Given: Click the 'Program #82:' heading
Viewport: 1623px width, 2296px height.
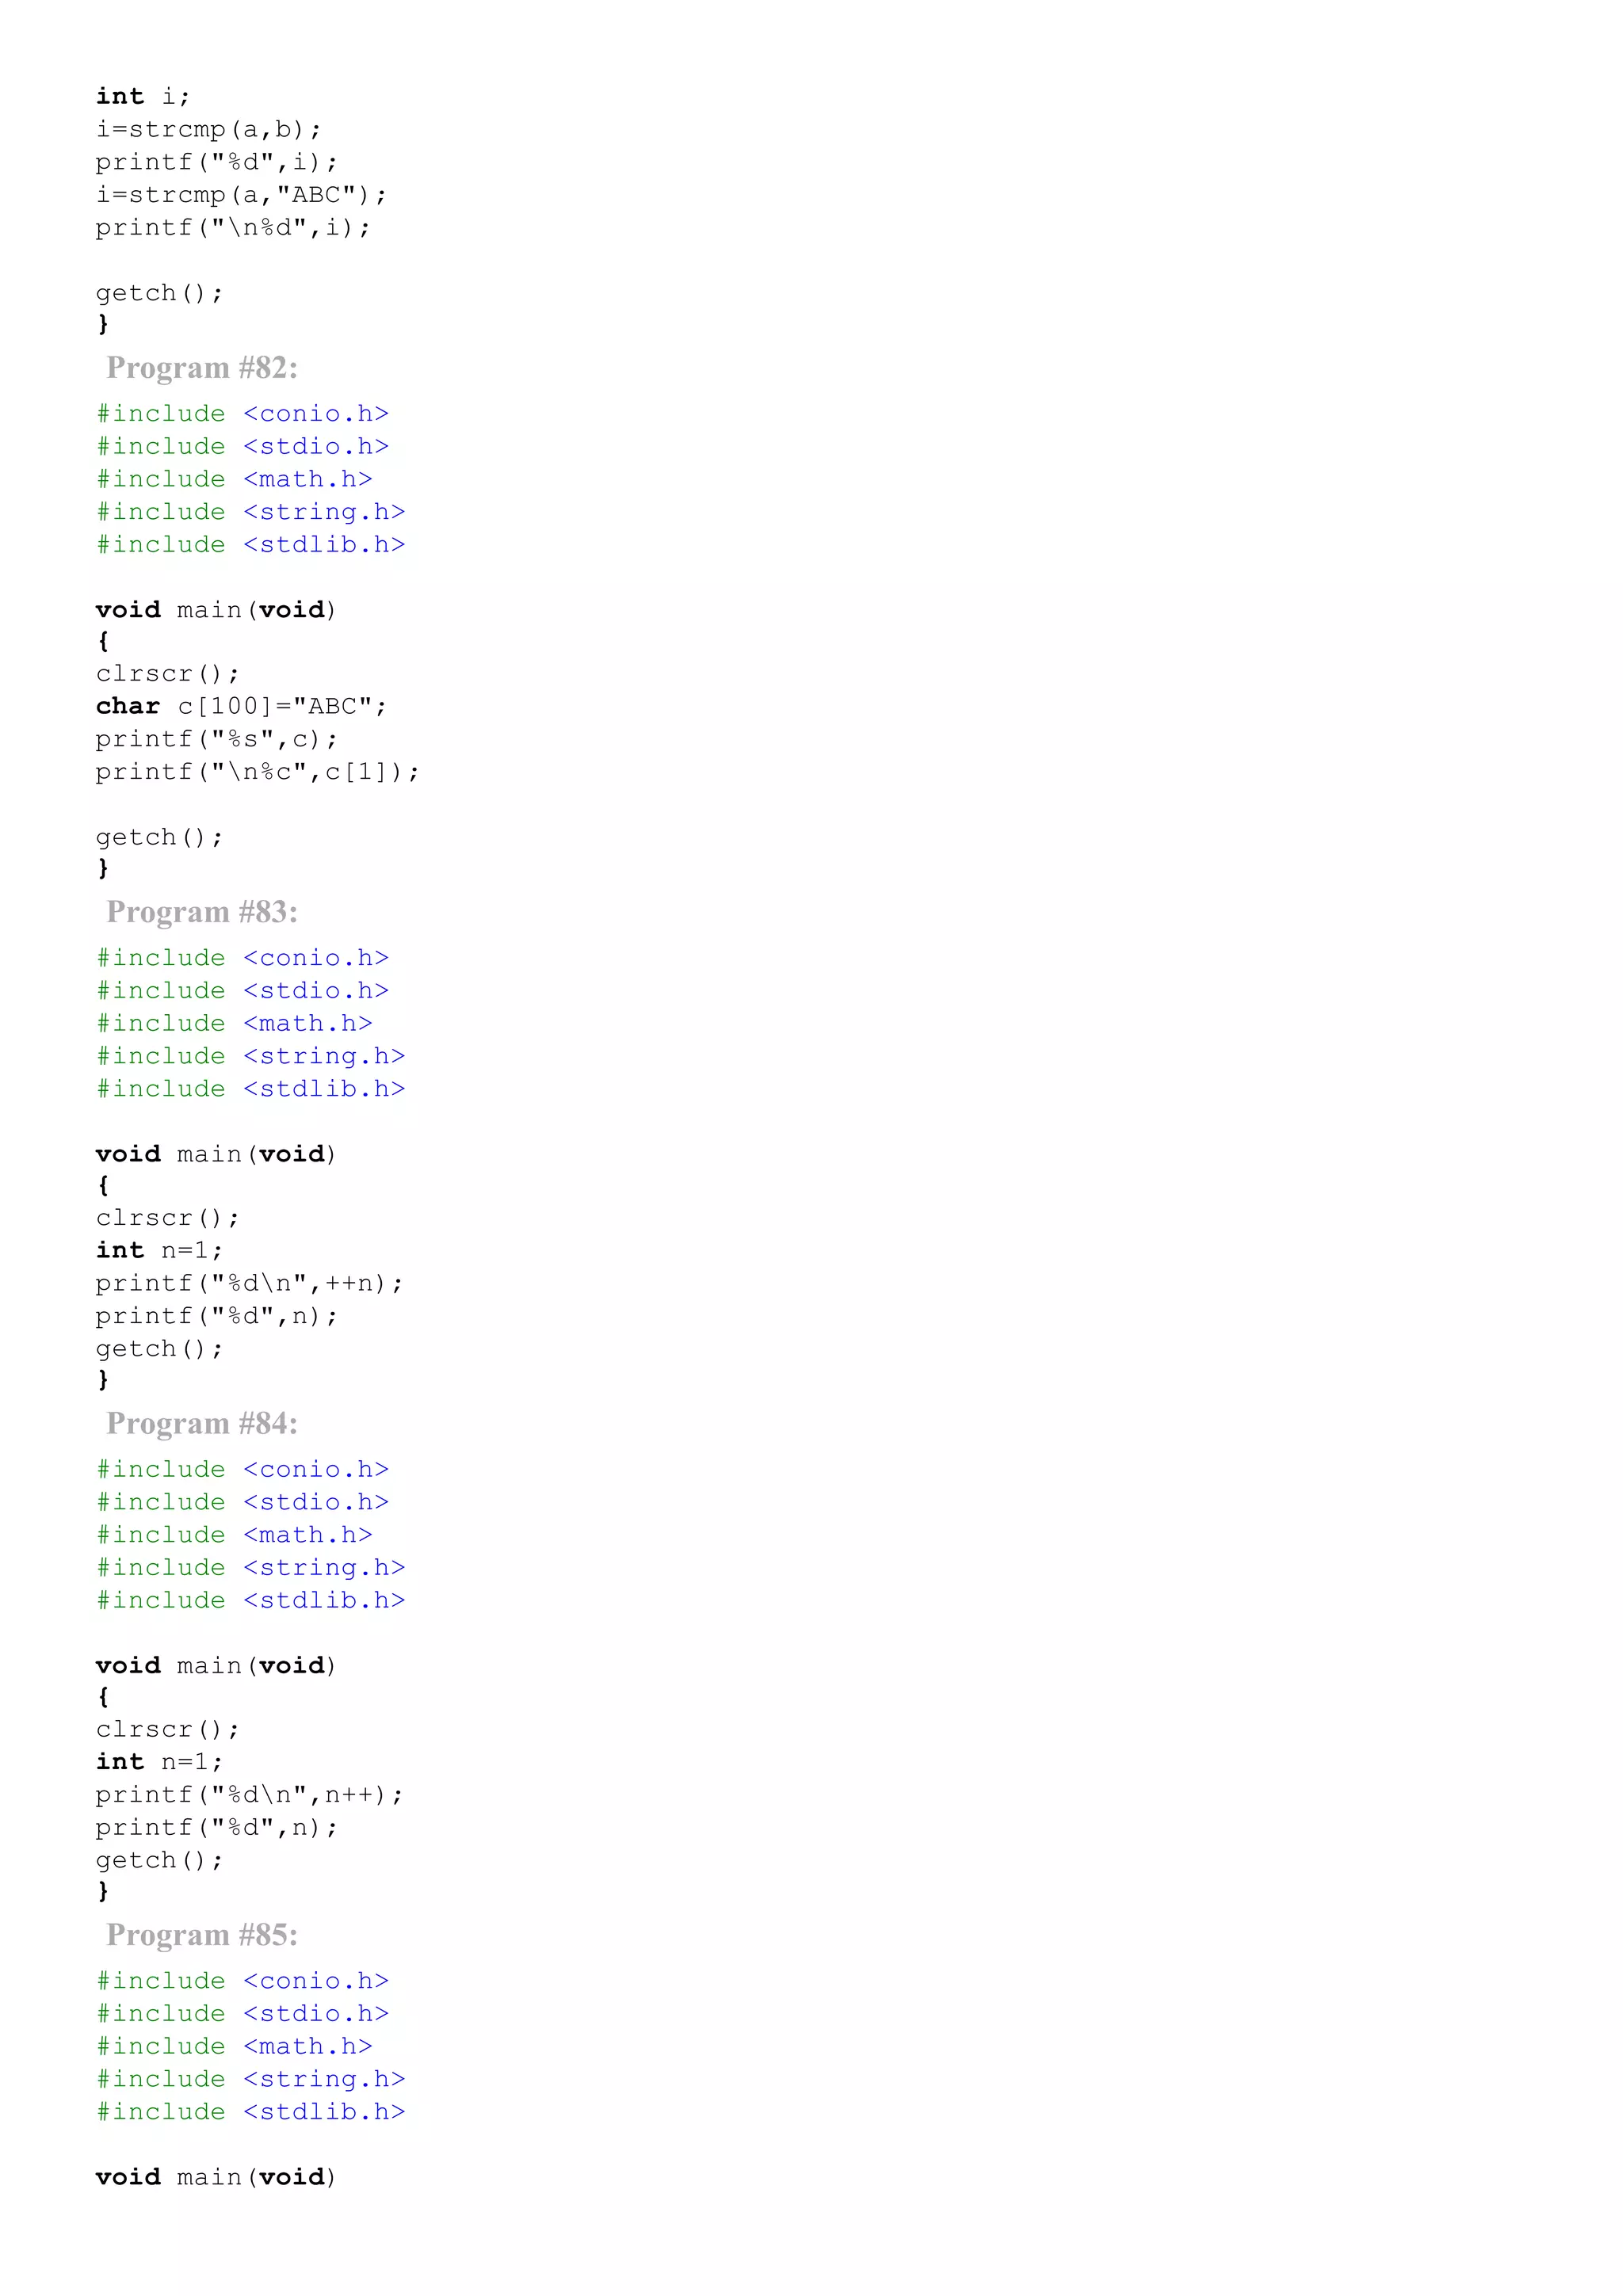Looking at the screenshot, I should click(202, 368).
